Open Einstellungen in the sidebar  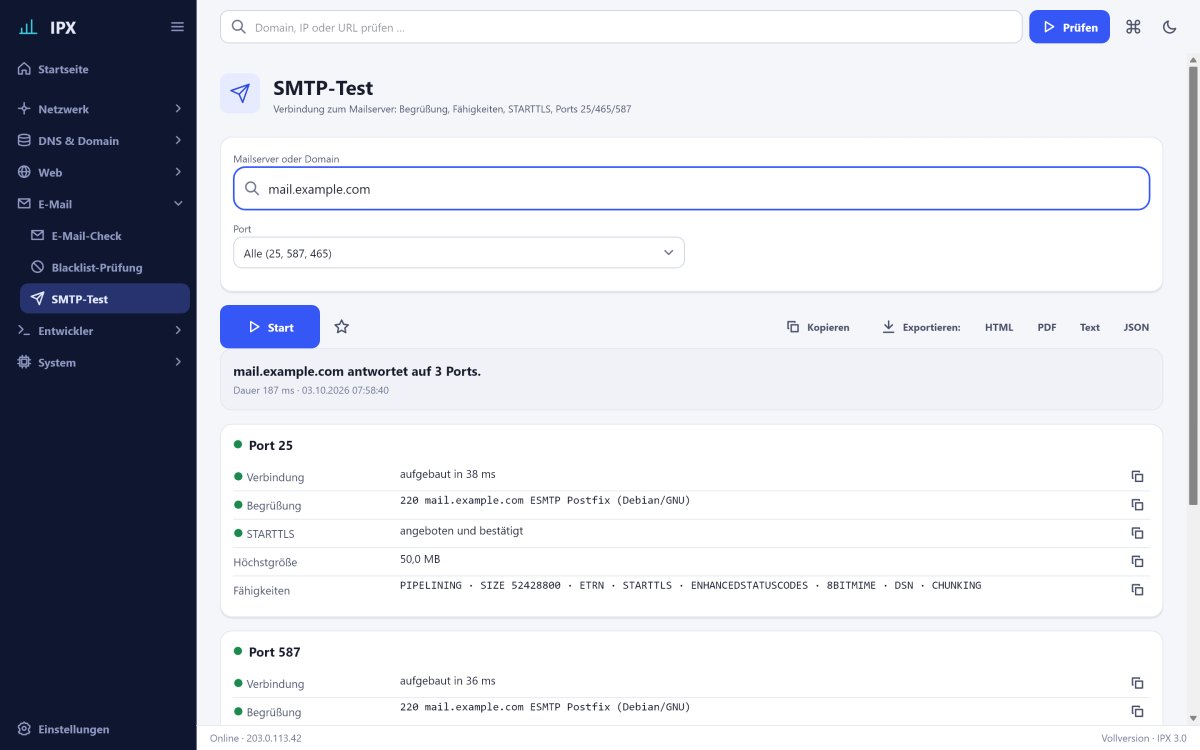pos(98,729)
